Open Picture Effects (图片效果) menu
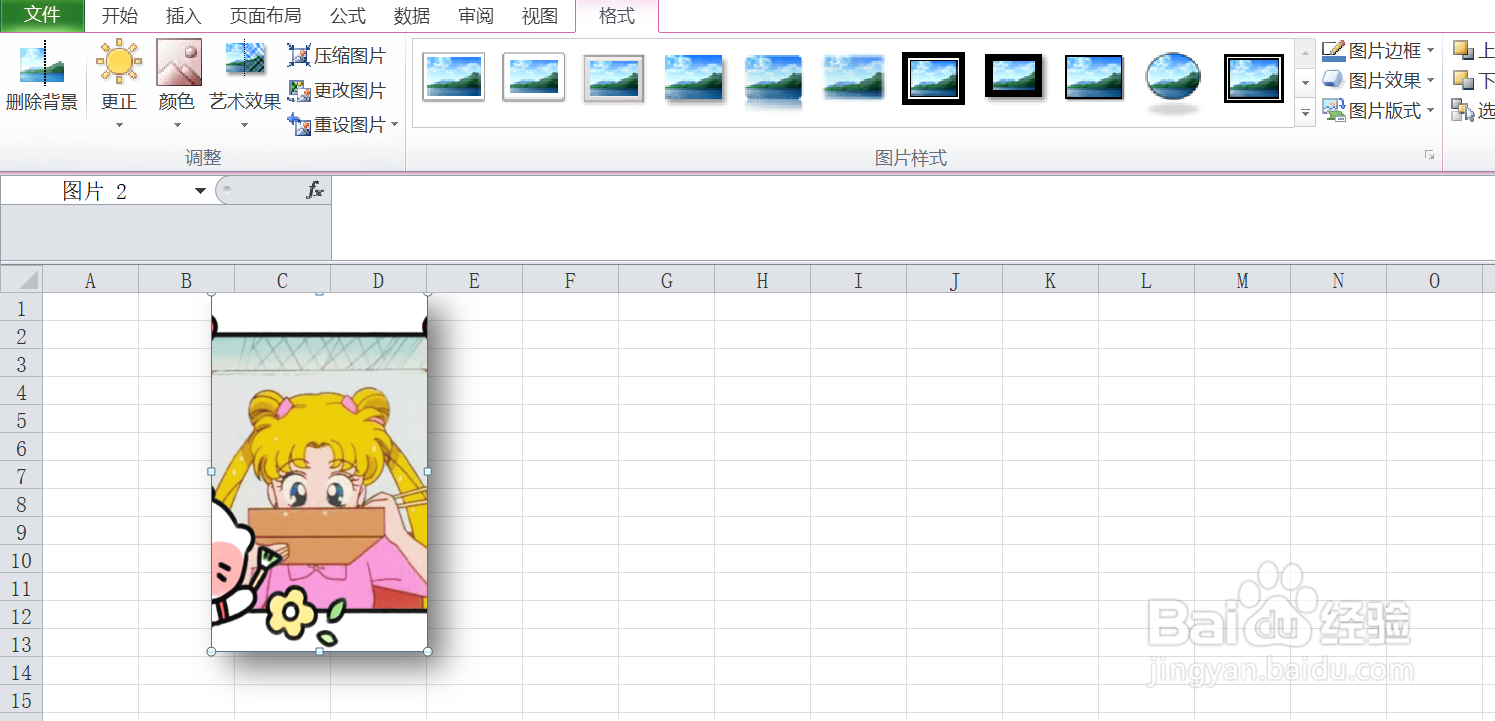The width and height of the screenshot is (1495, 721). (1378, 80)
